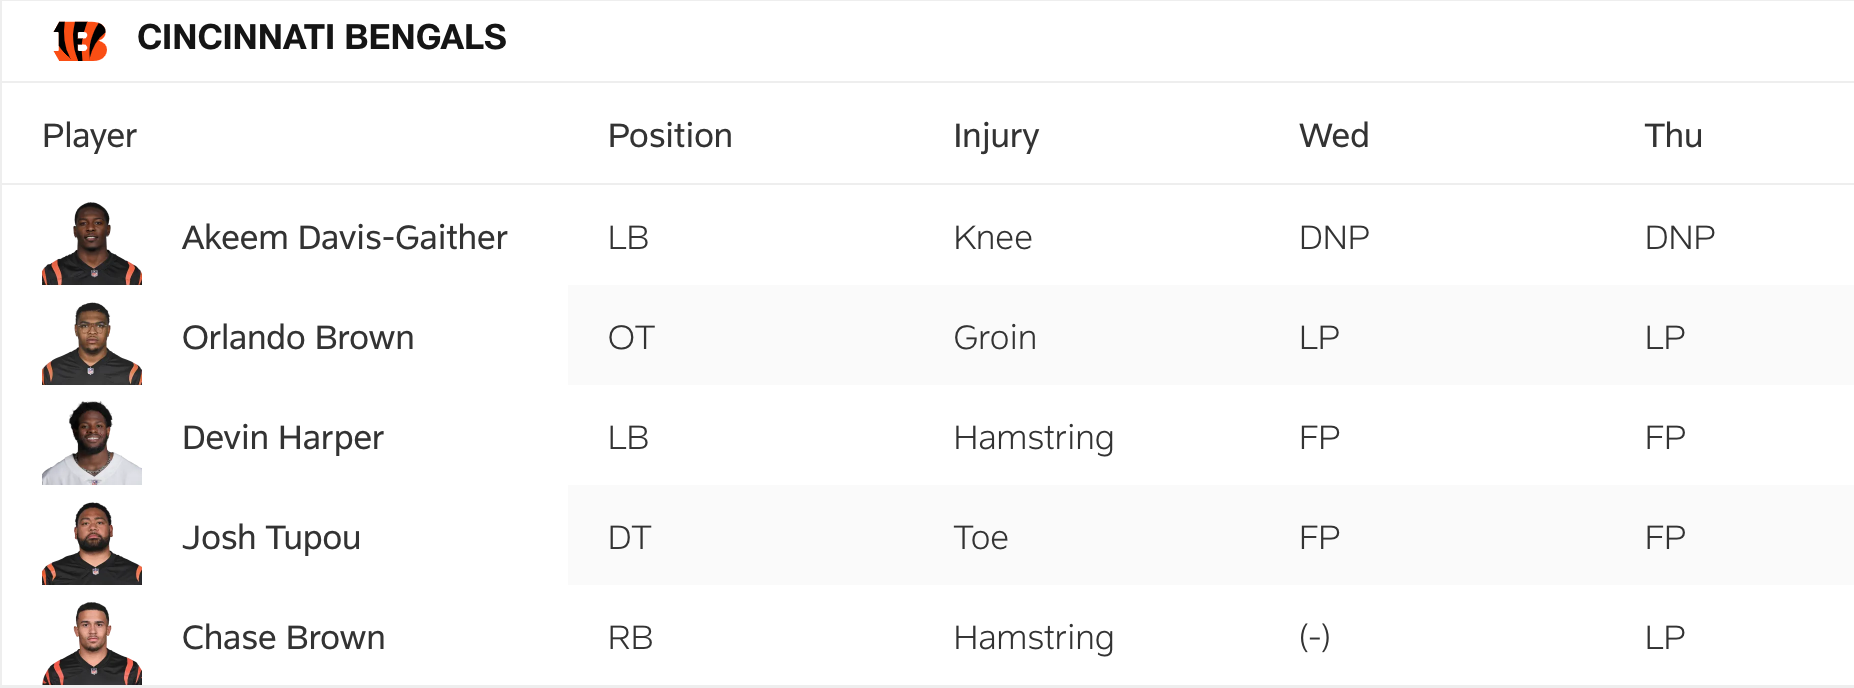Click Orlando Brown's Groin injury cell
Screen dimensions: 1854x688
click(x=995, y=338)
